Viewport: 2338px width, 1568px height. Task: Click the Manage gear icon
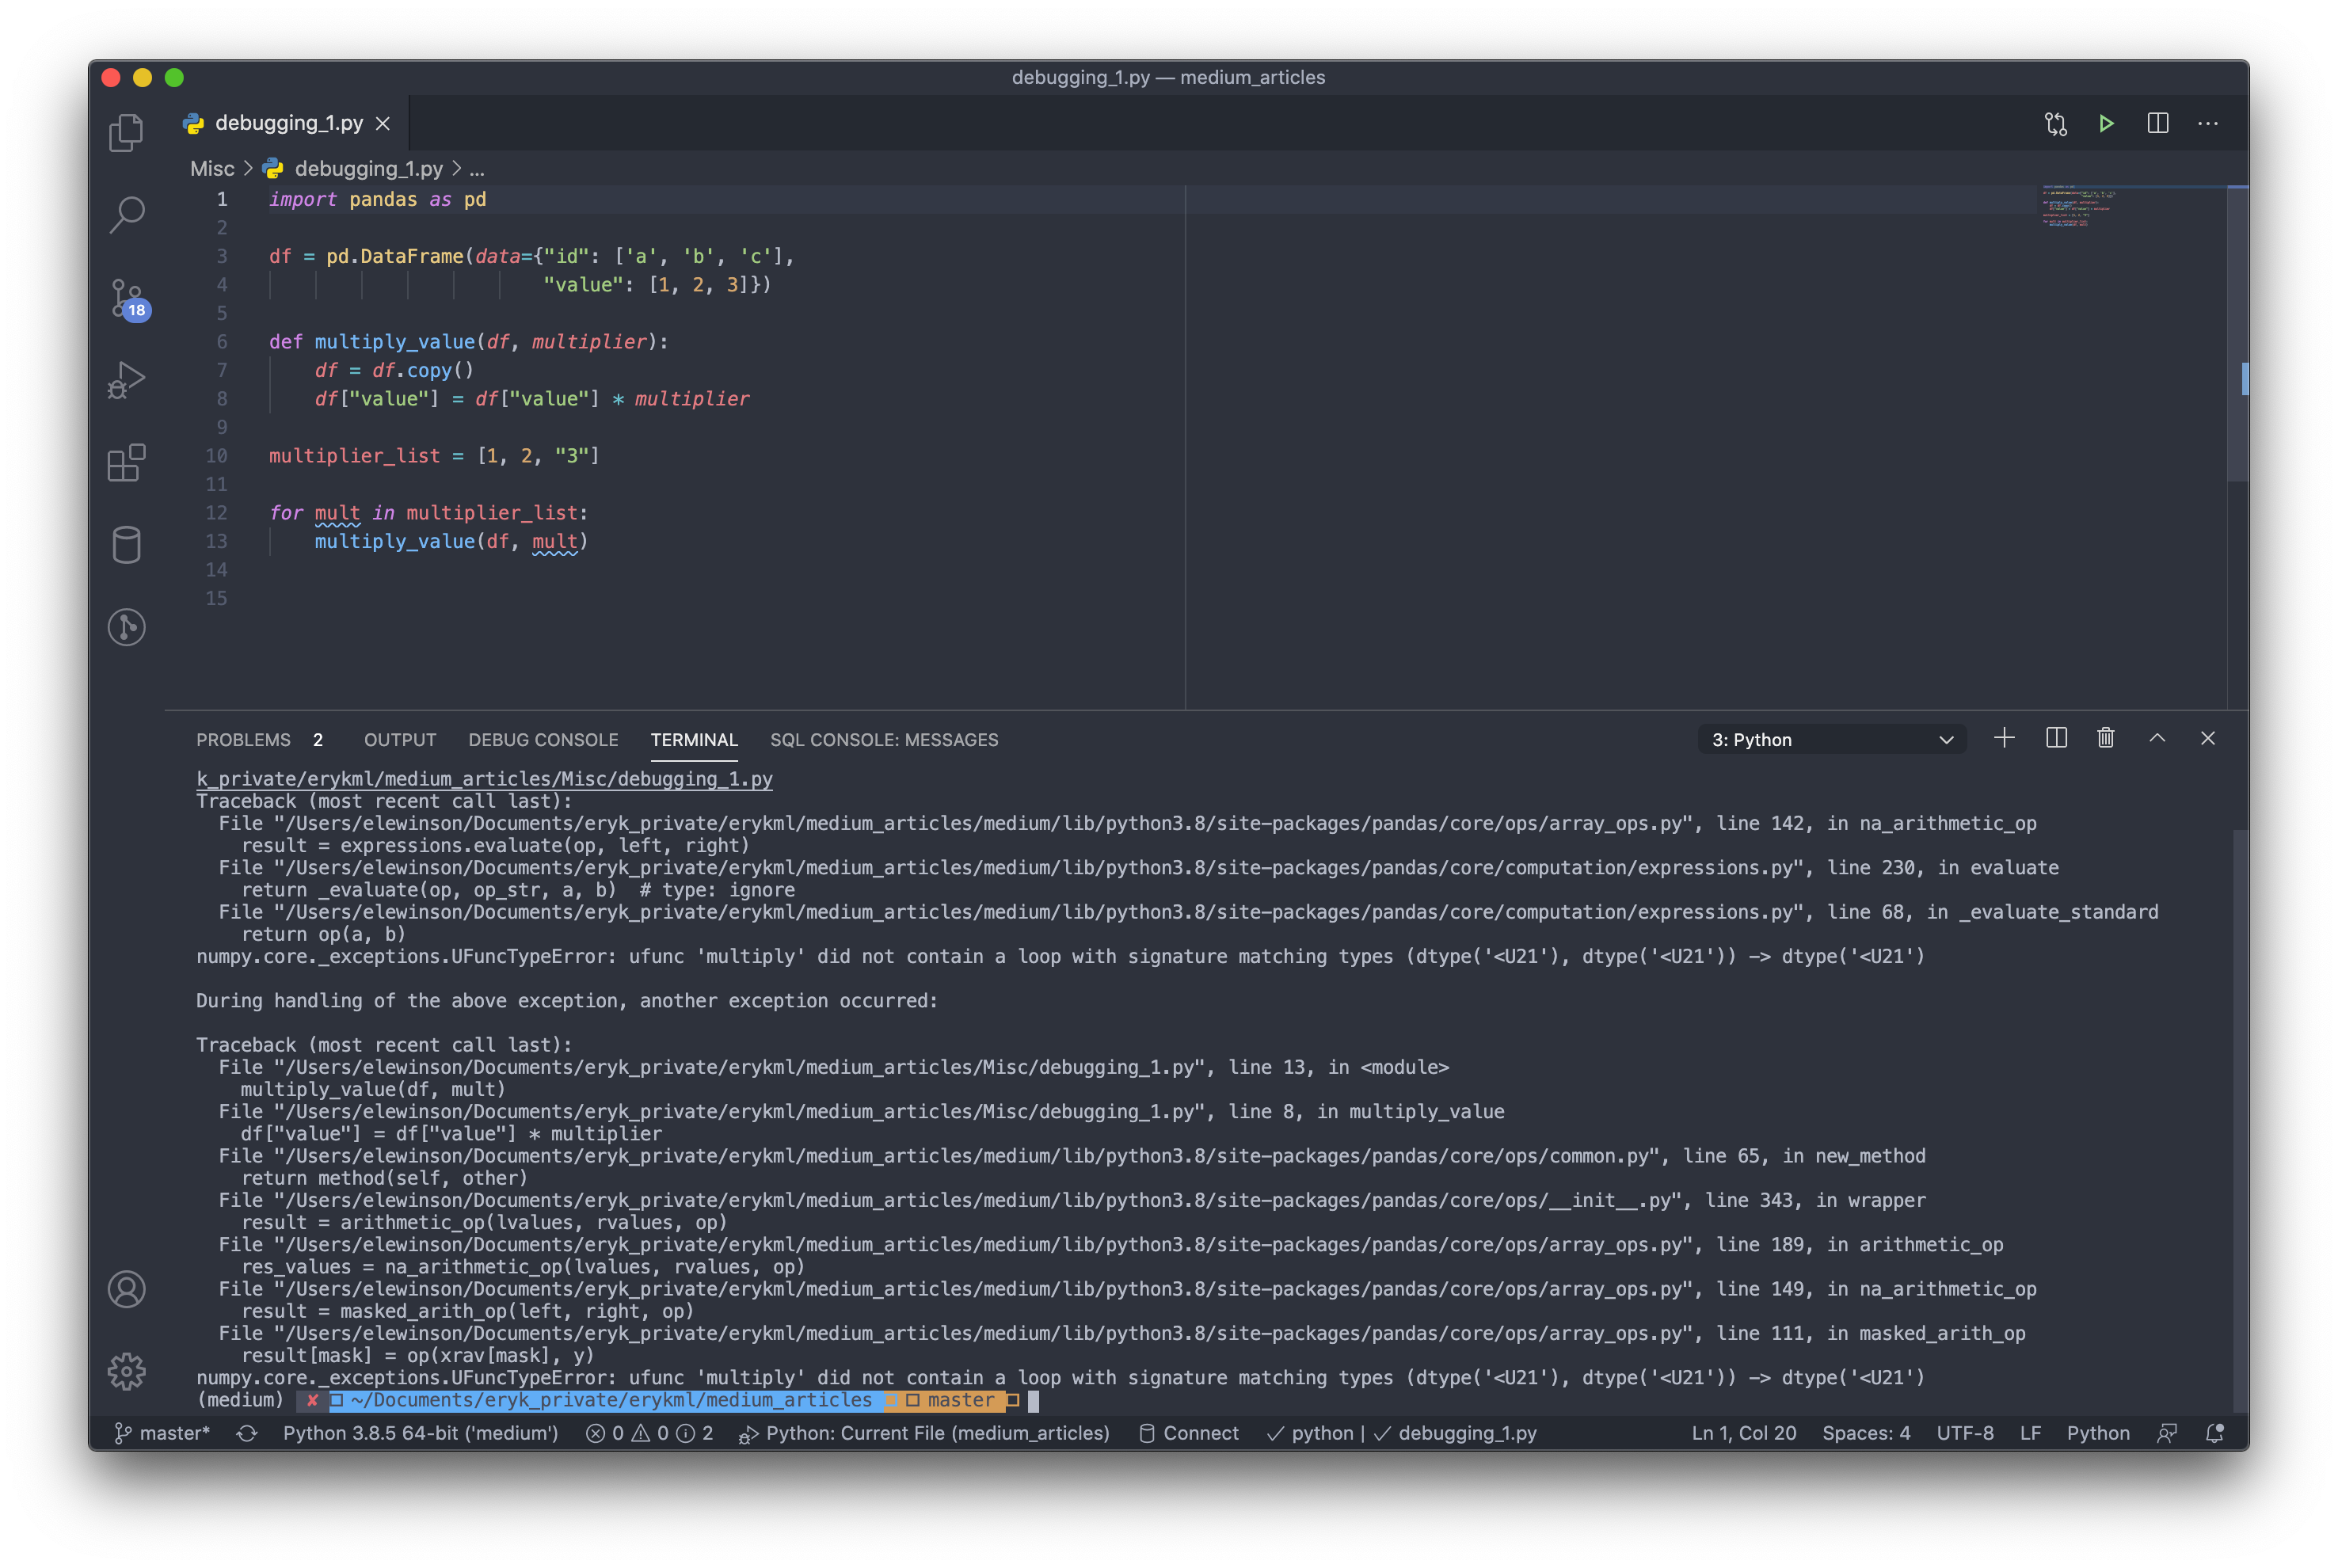126,1371
